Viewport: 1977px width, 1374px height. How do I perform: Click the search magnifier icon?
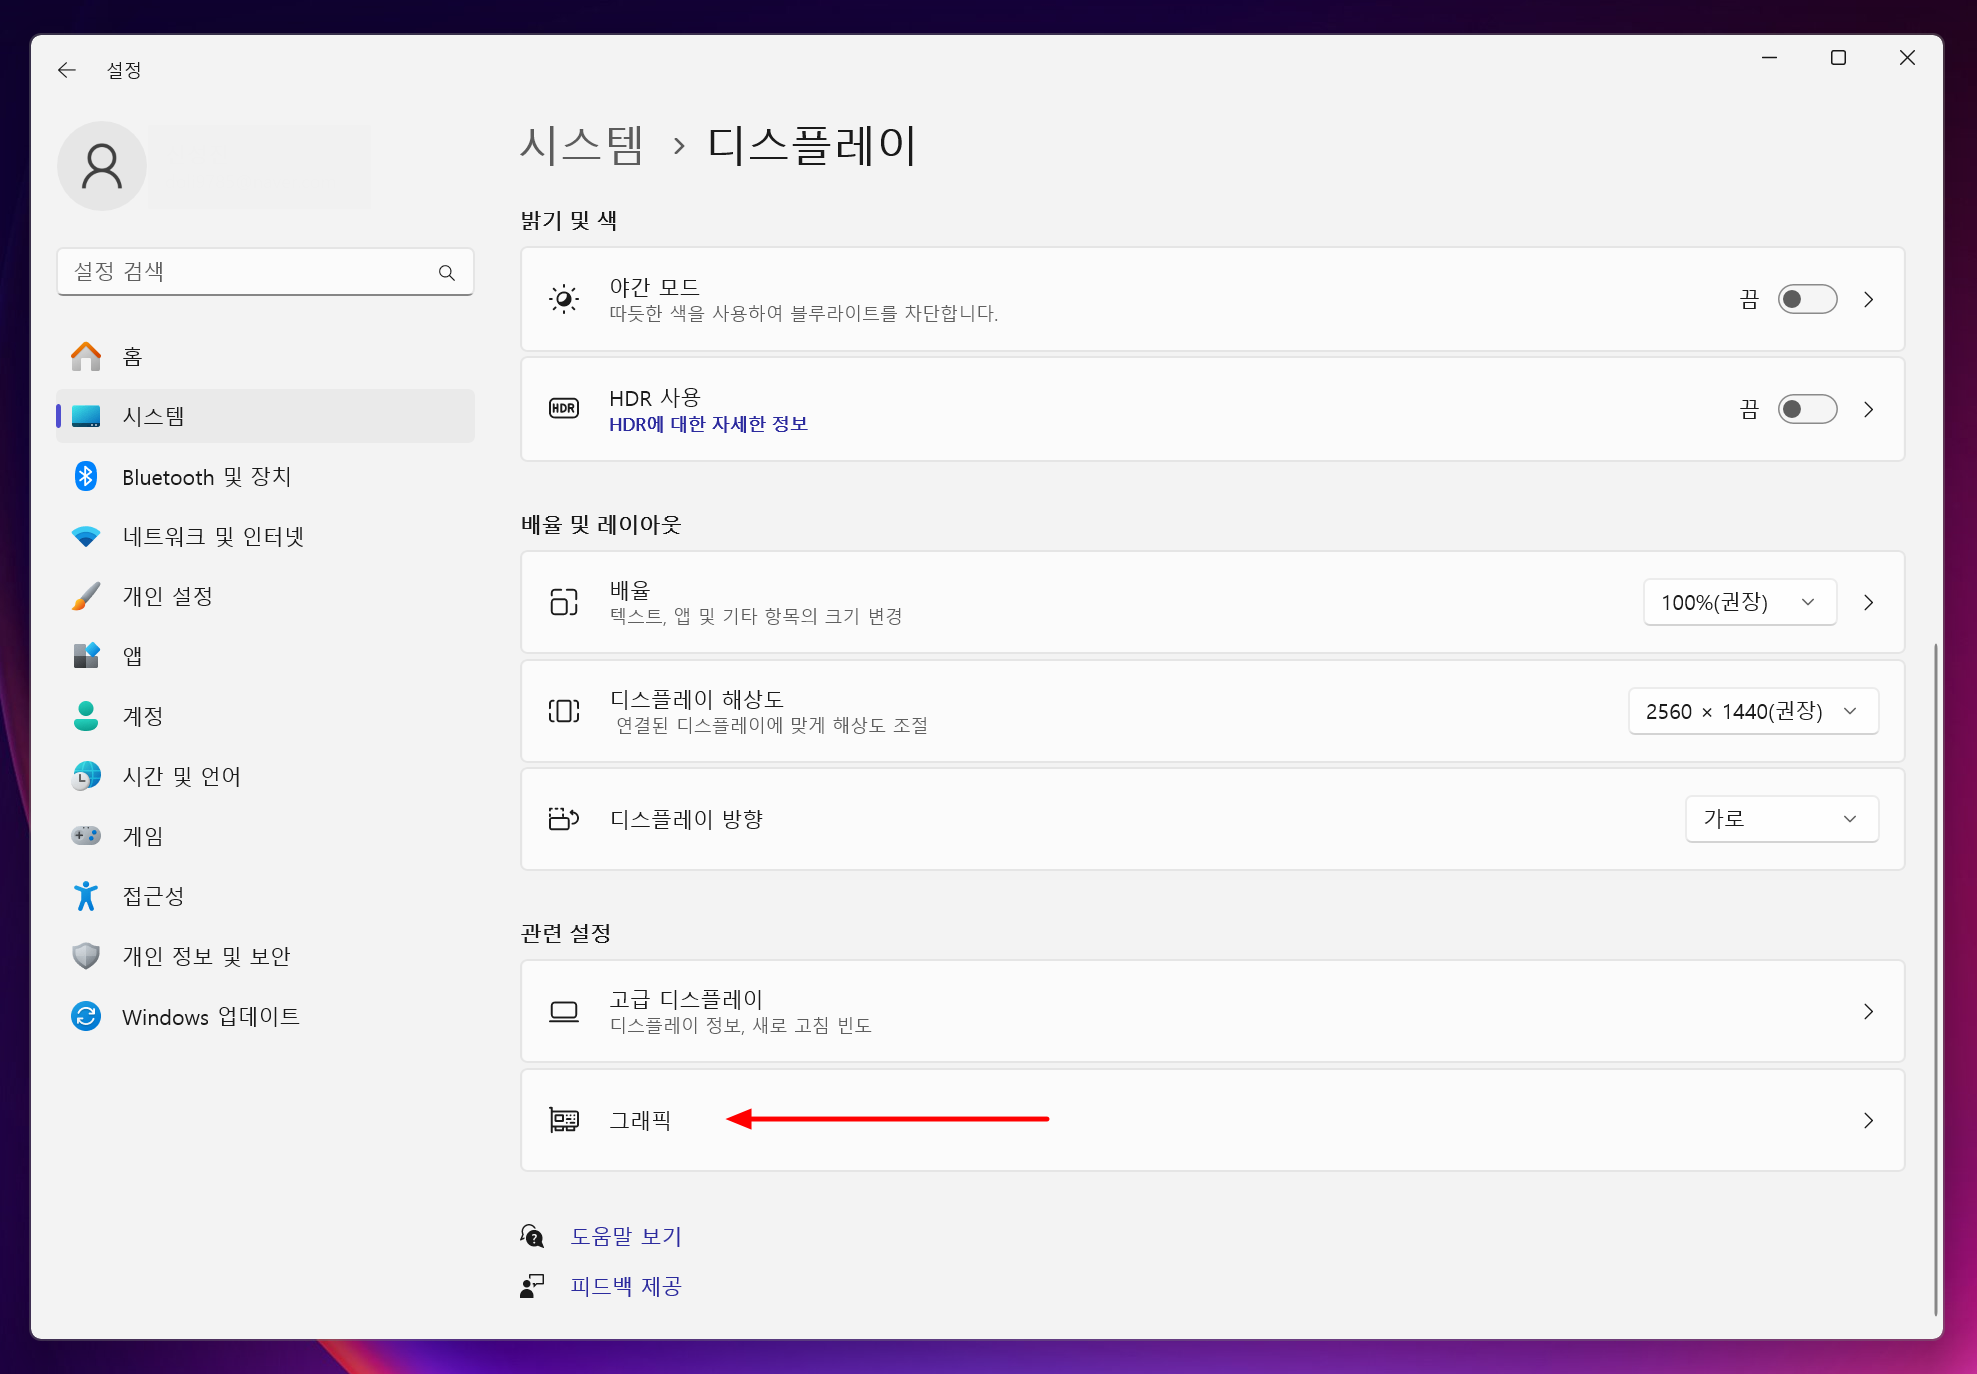tap(447, 273)
